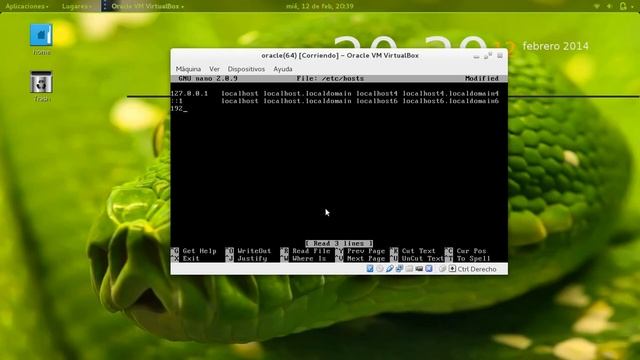
Task: Click 'localhost4.localdomain4' text
Action: click(451, 93)
